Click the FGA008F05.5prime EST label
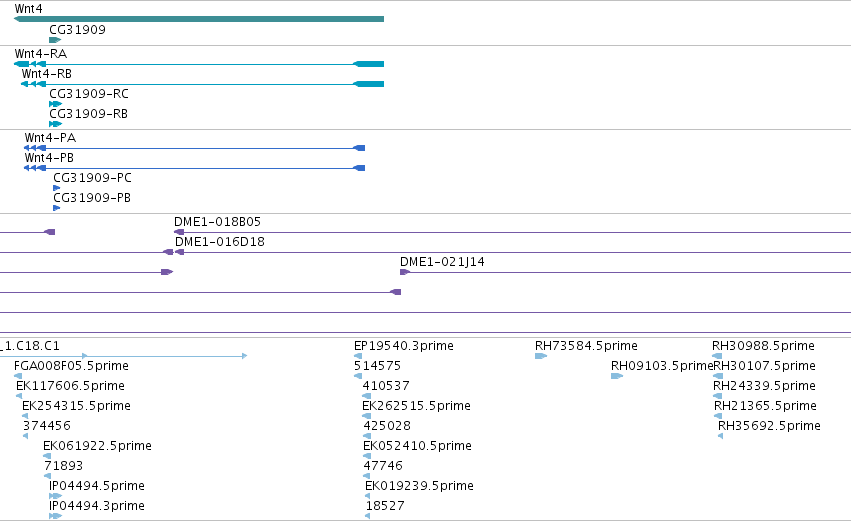The height and width of the screenshot is (521, 851). tap(71, 366)
